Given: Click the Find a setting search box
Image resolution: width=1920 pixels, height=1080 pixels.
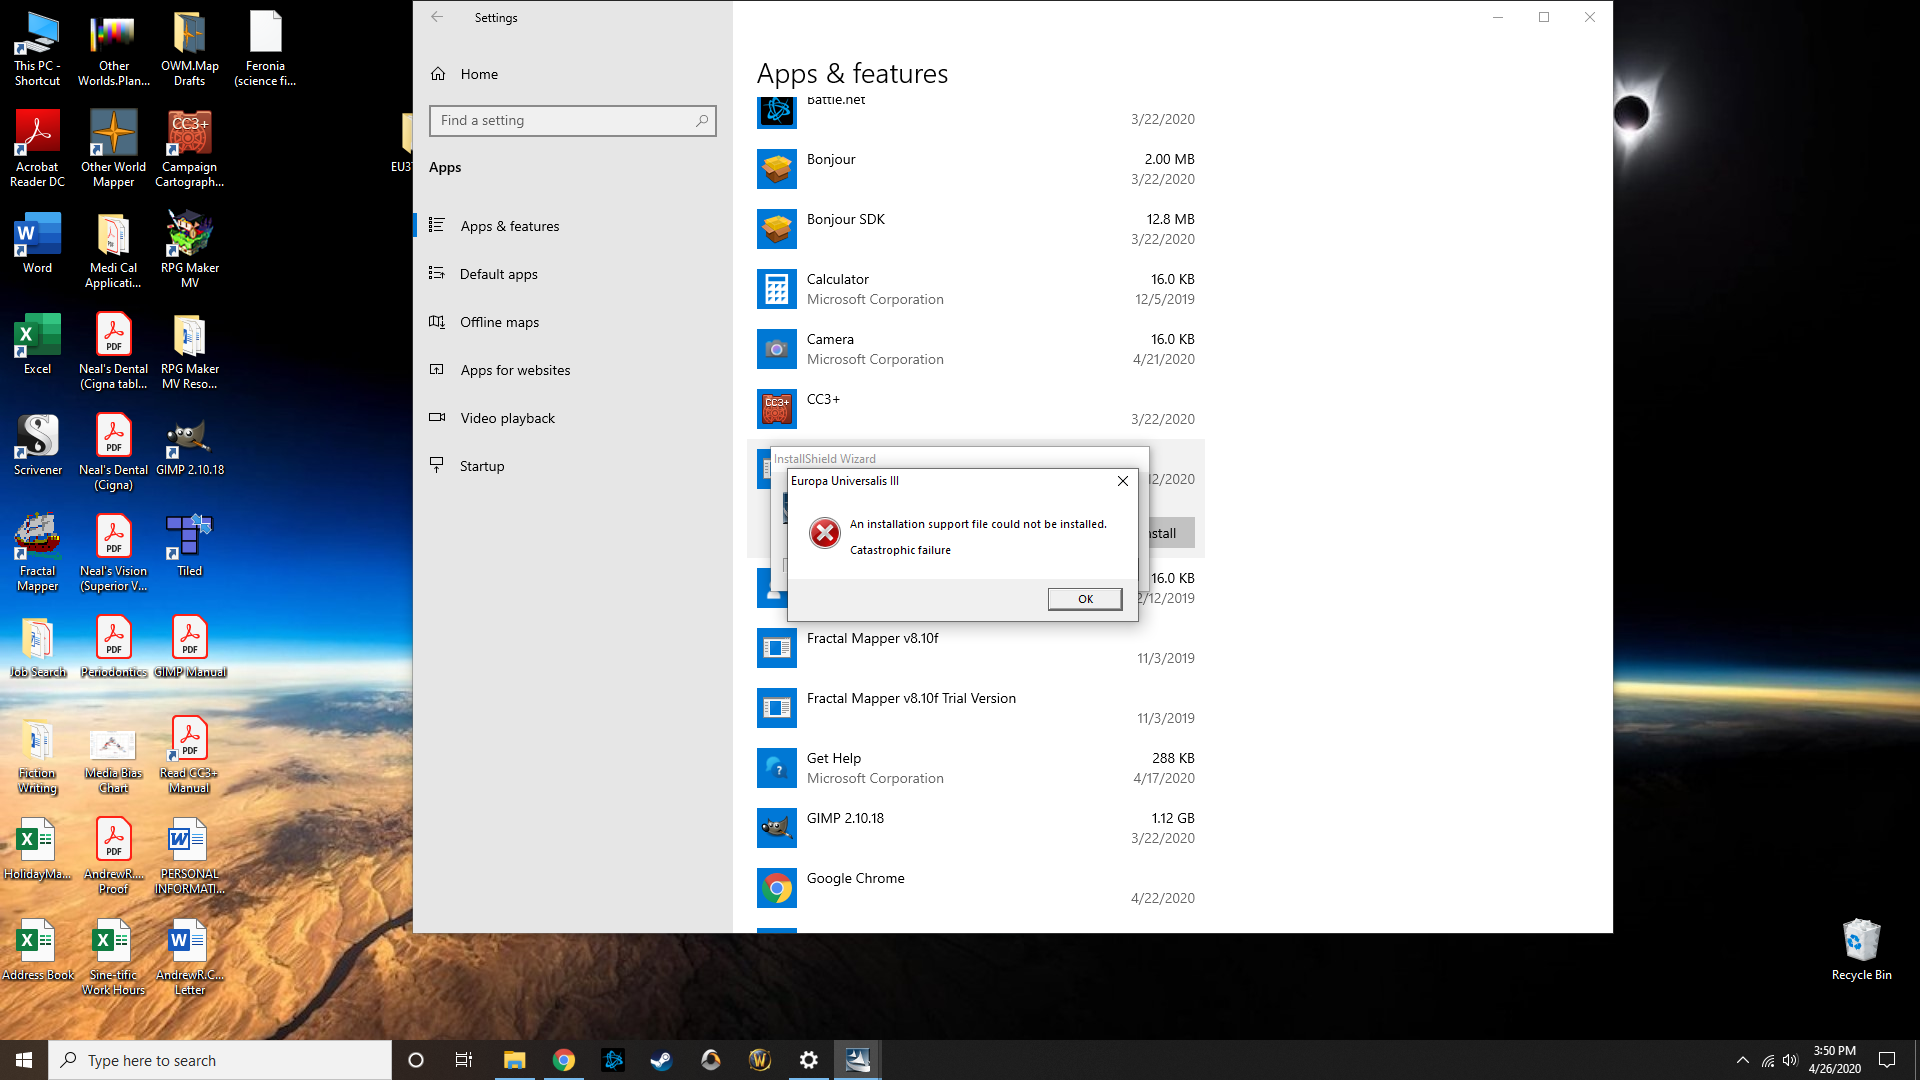Looking at the screenshot, I should tap(573, 120).
